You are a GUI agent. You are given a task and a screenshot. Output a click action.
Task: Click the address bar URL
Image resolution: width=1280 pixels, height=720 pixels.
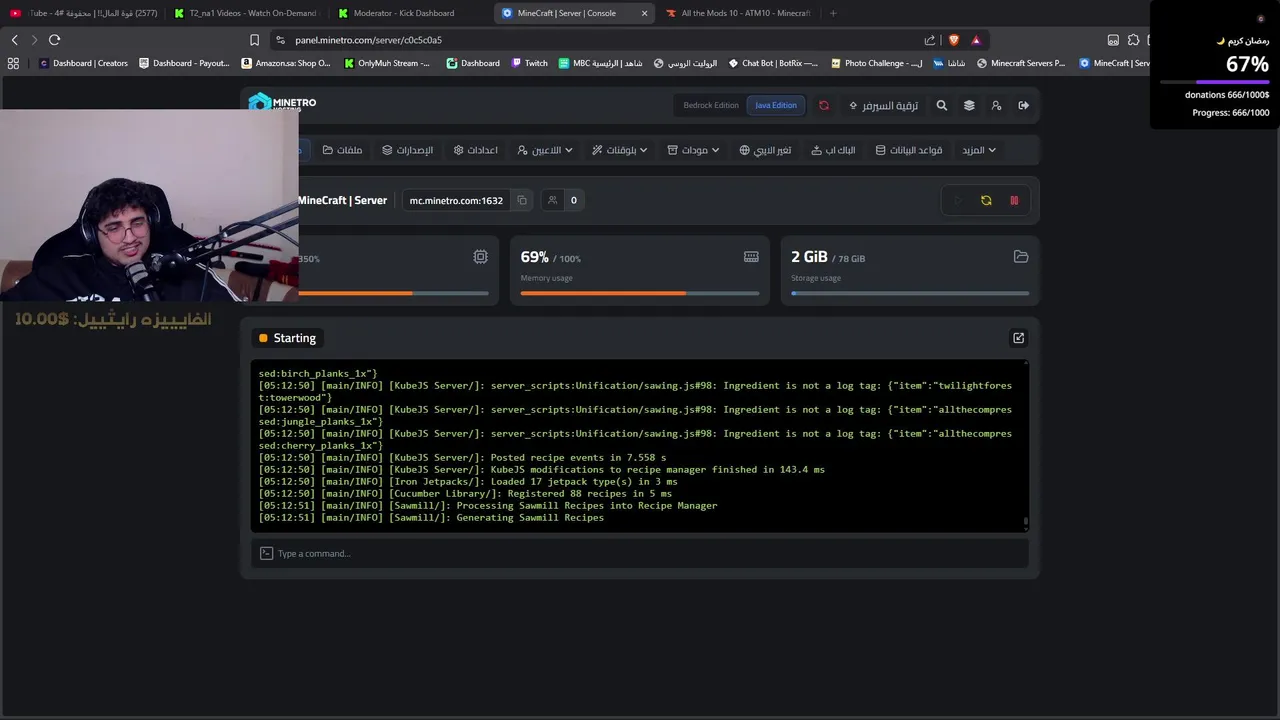tap(368, 40)
